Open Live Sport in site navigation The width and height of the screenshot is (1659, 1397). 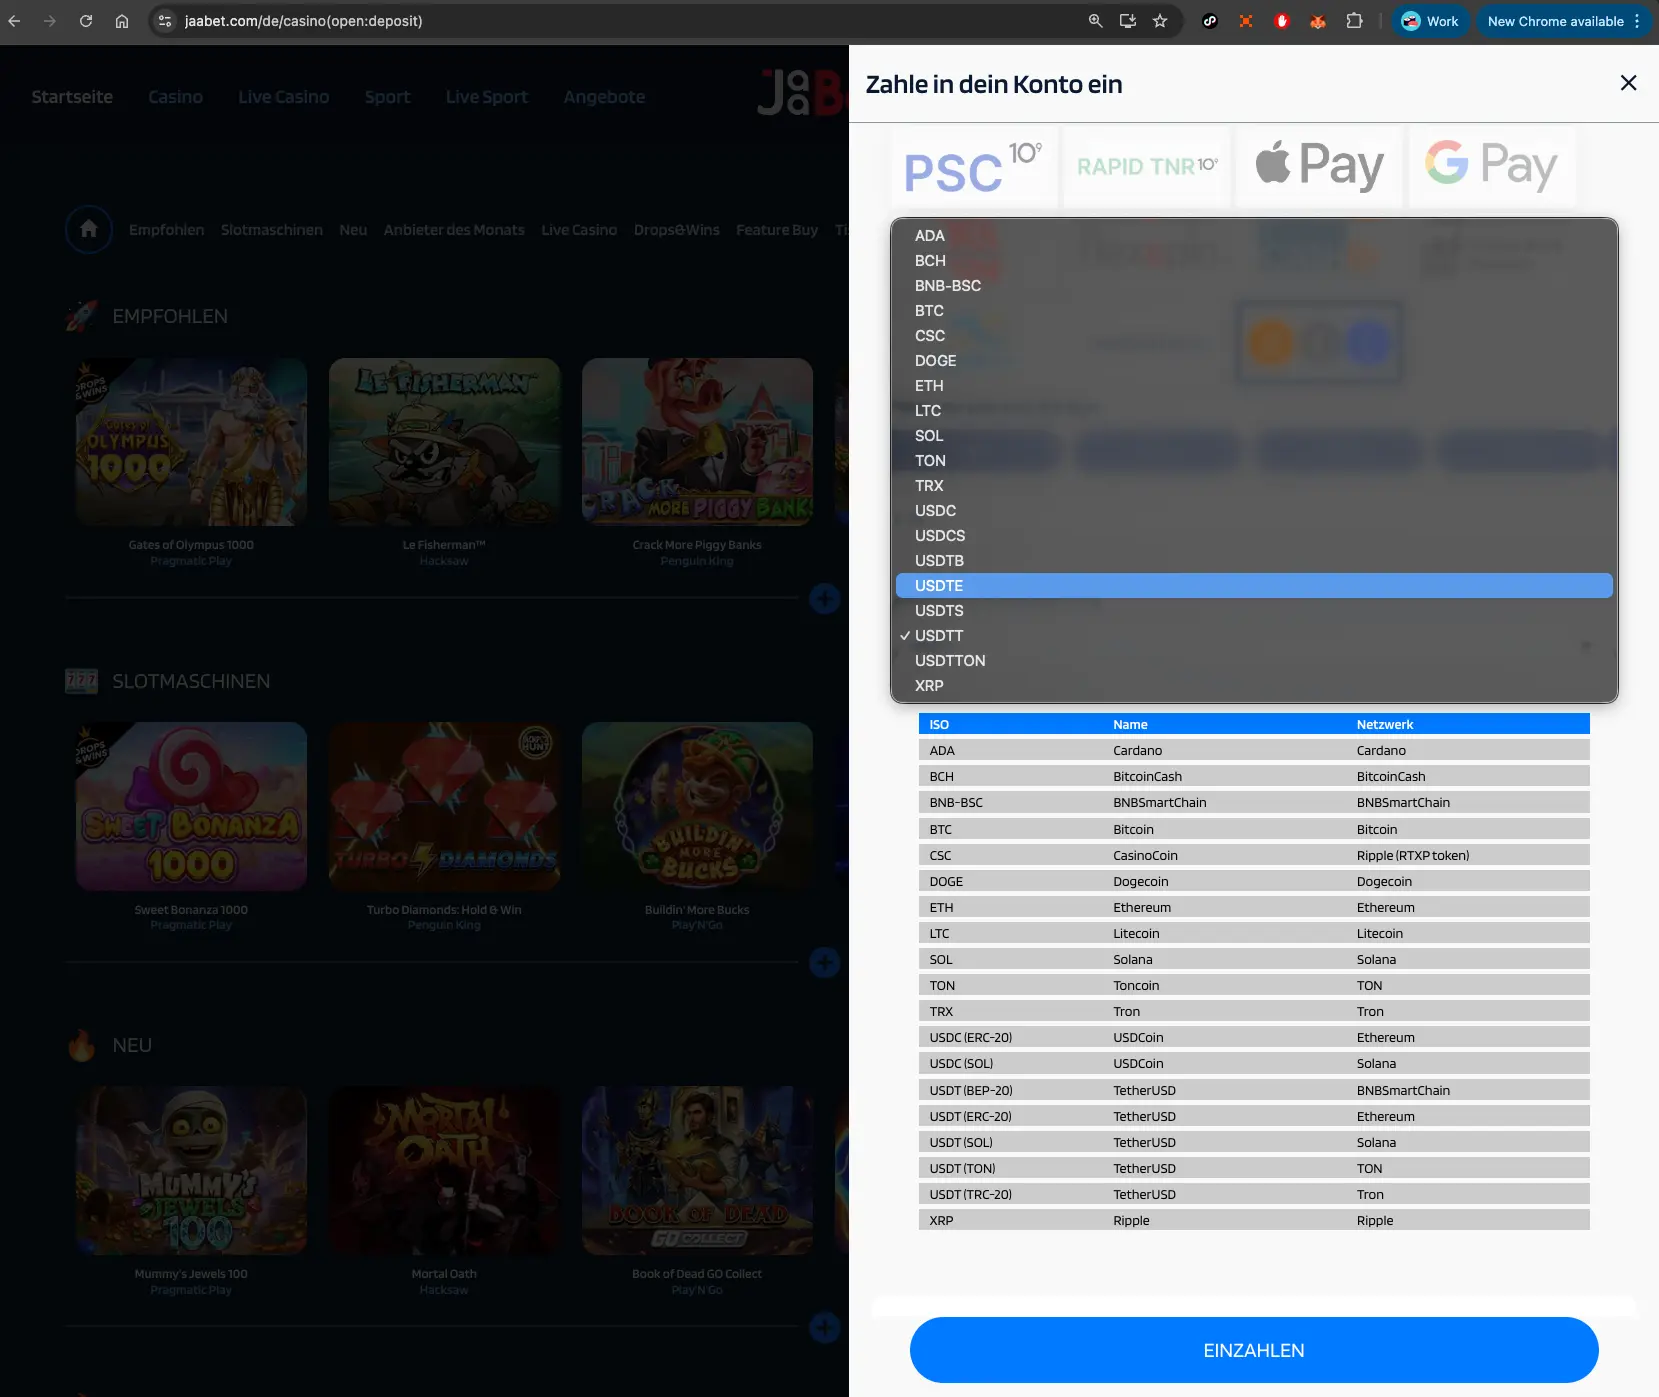(x=487, y=97)
